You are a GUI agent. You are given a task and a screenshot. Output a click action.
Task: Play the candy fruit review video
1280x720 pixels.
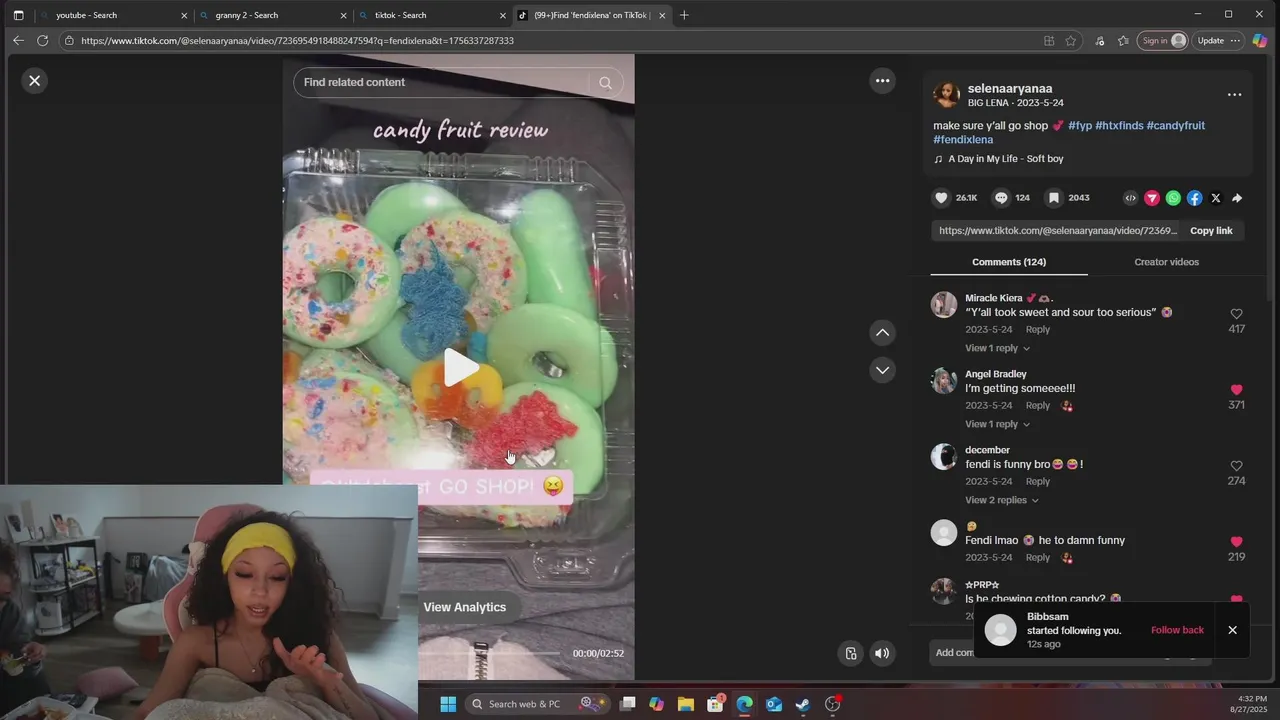pyautogui.click(x=460, y=368)
